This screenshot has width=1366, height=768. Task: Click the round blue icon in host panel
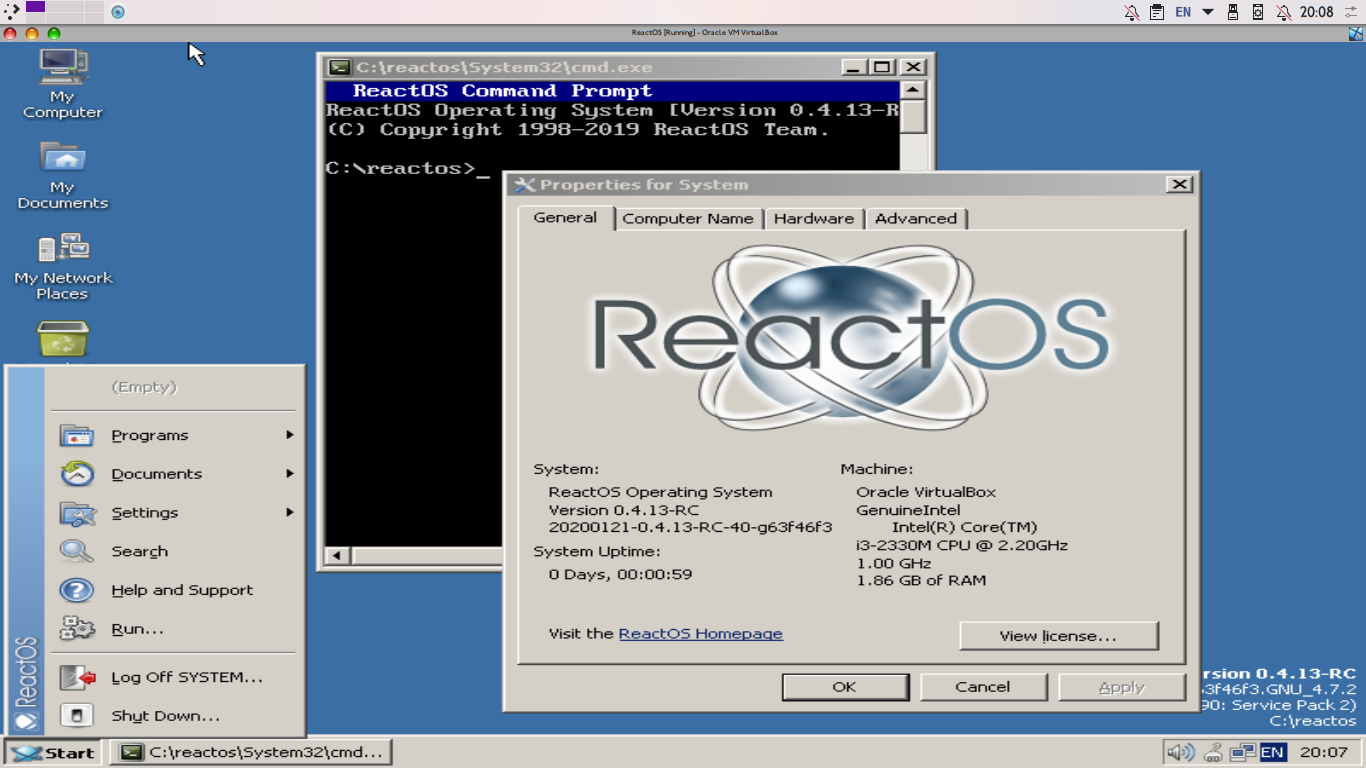click(x=118, y=12)
